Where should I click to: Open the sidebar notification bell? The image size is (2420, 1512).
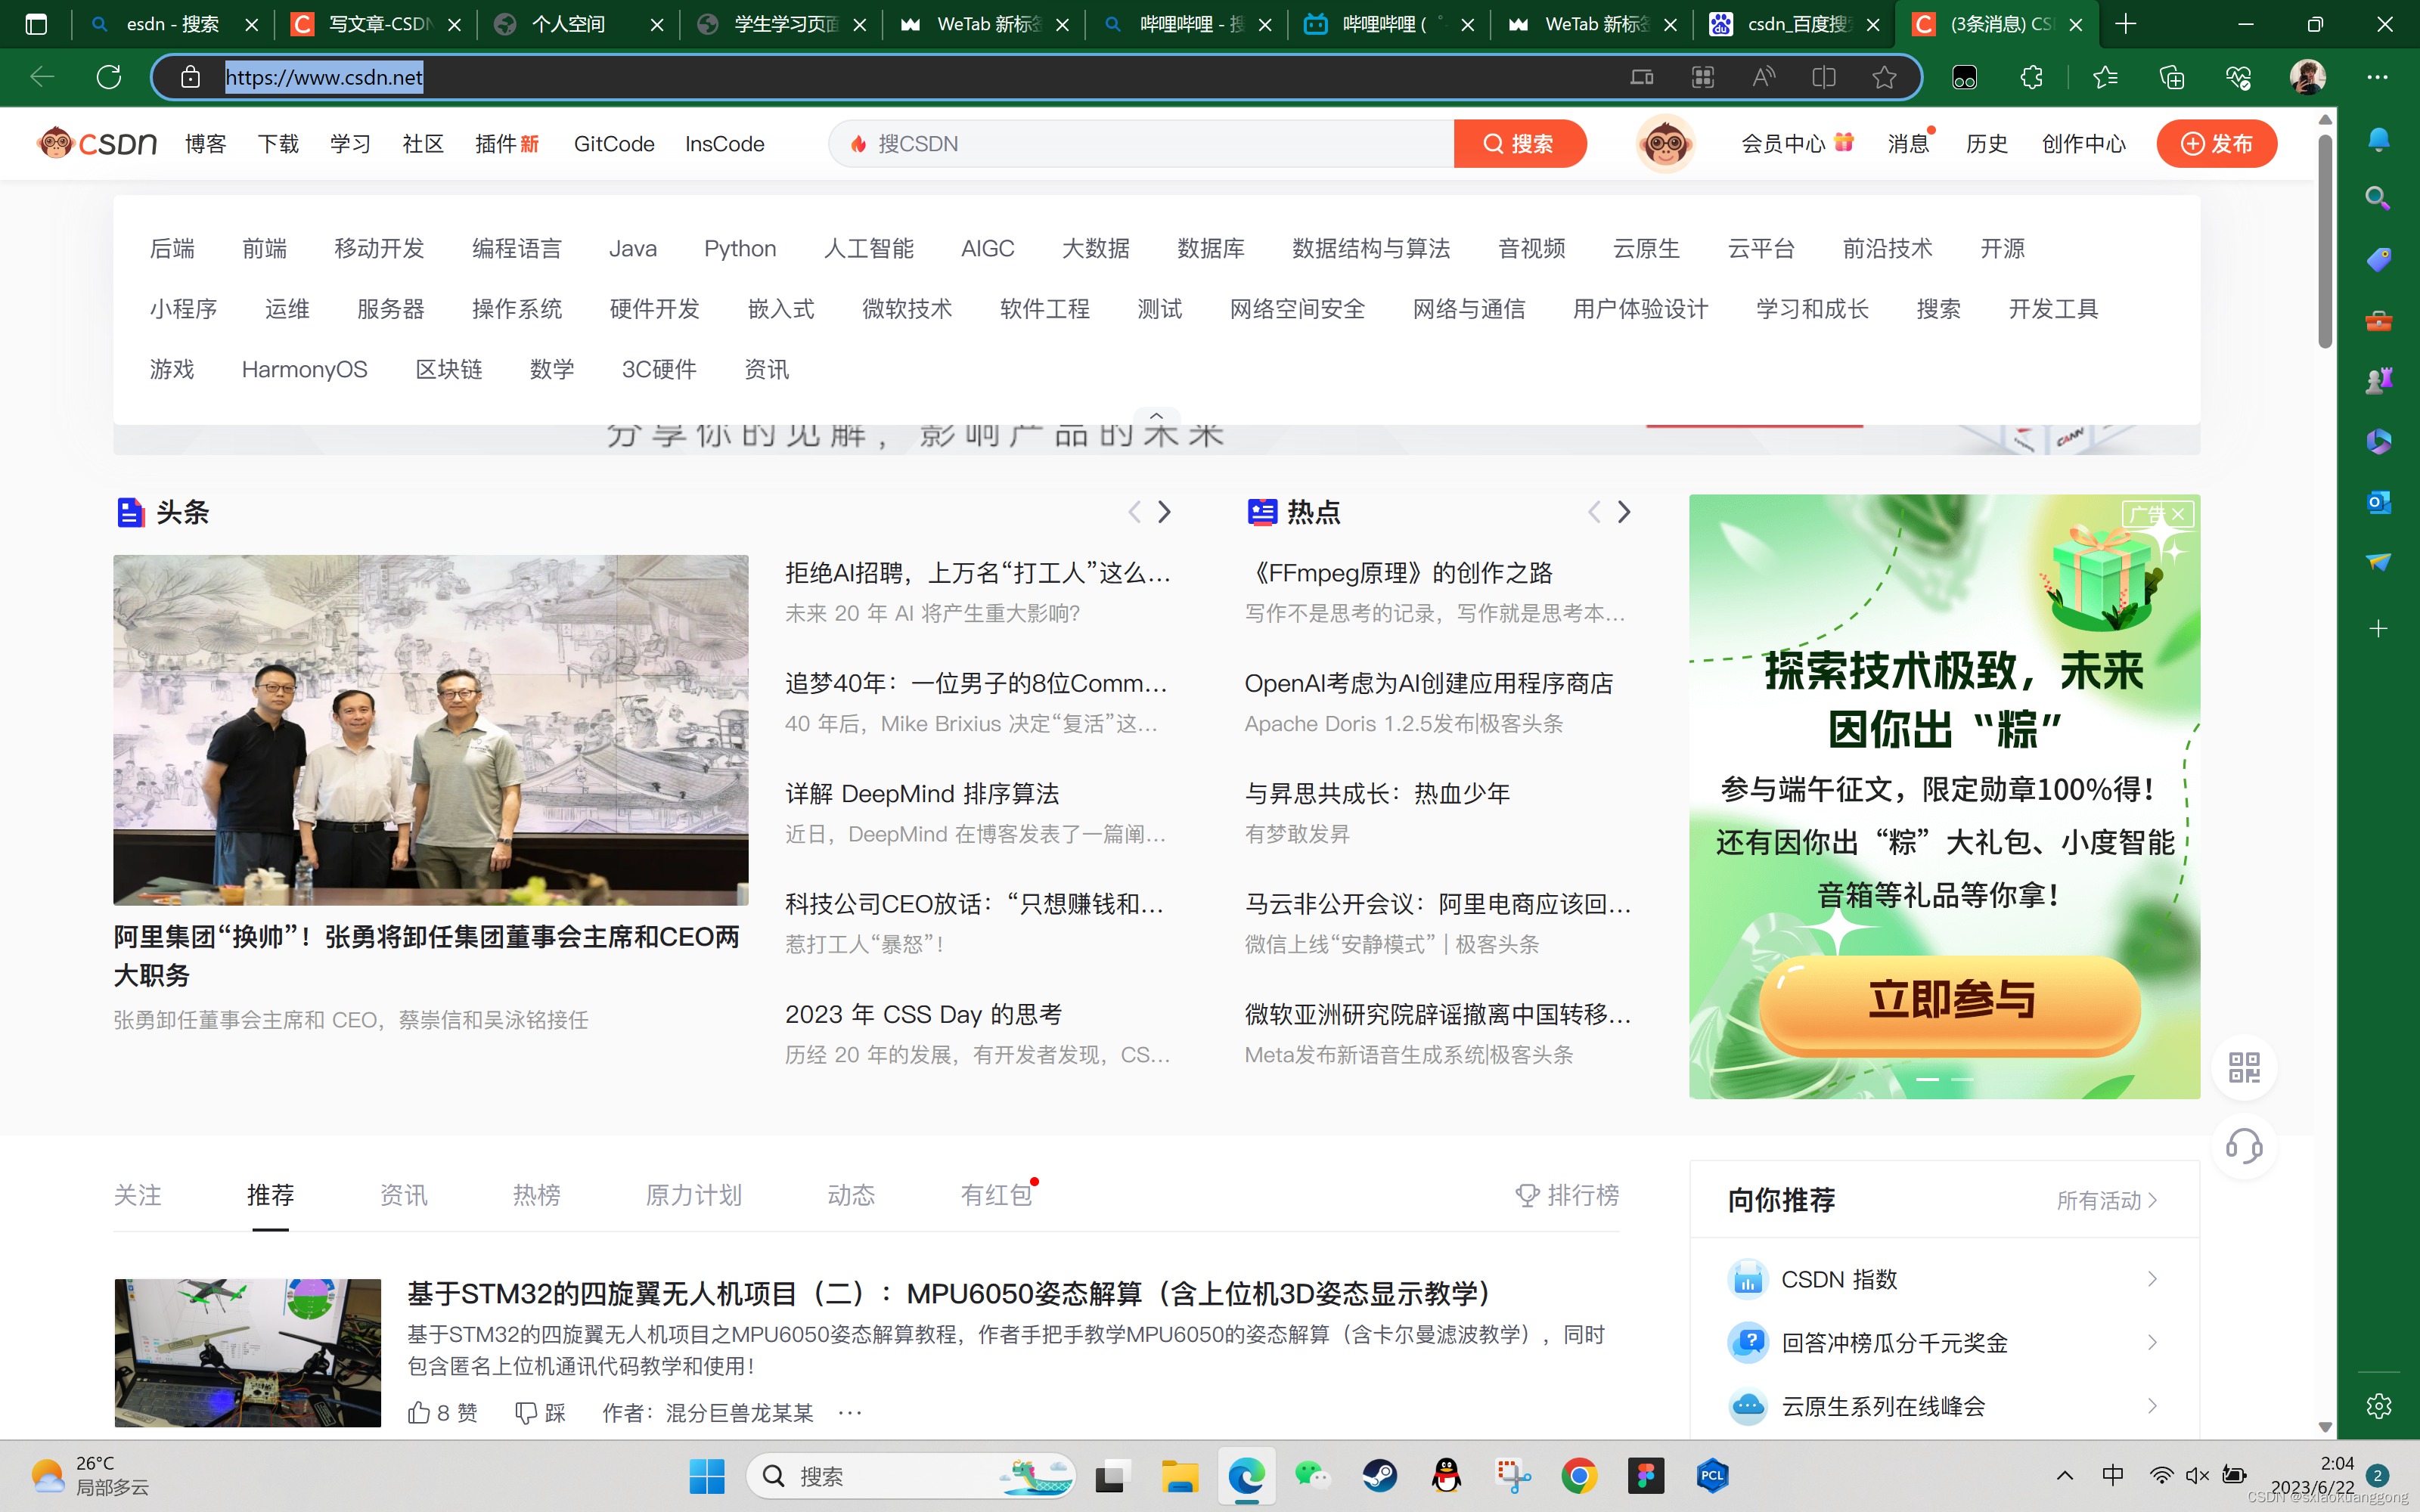pos(2379,139)
